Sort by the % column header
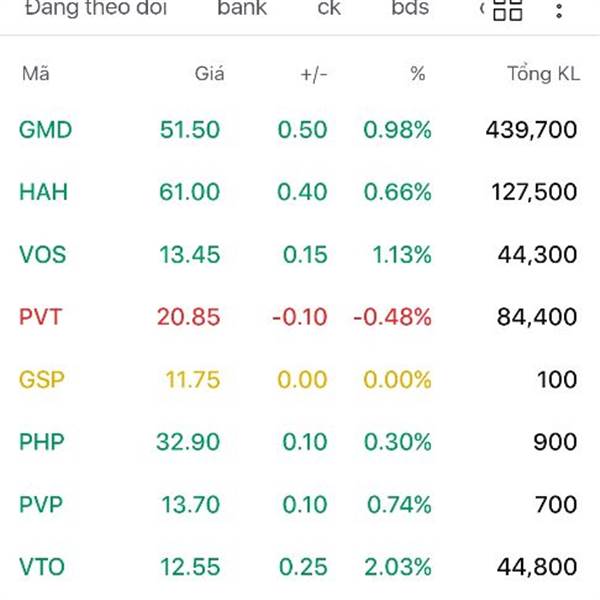 point(418,74)
